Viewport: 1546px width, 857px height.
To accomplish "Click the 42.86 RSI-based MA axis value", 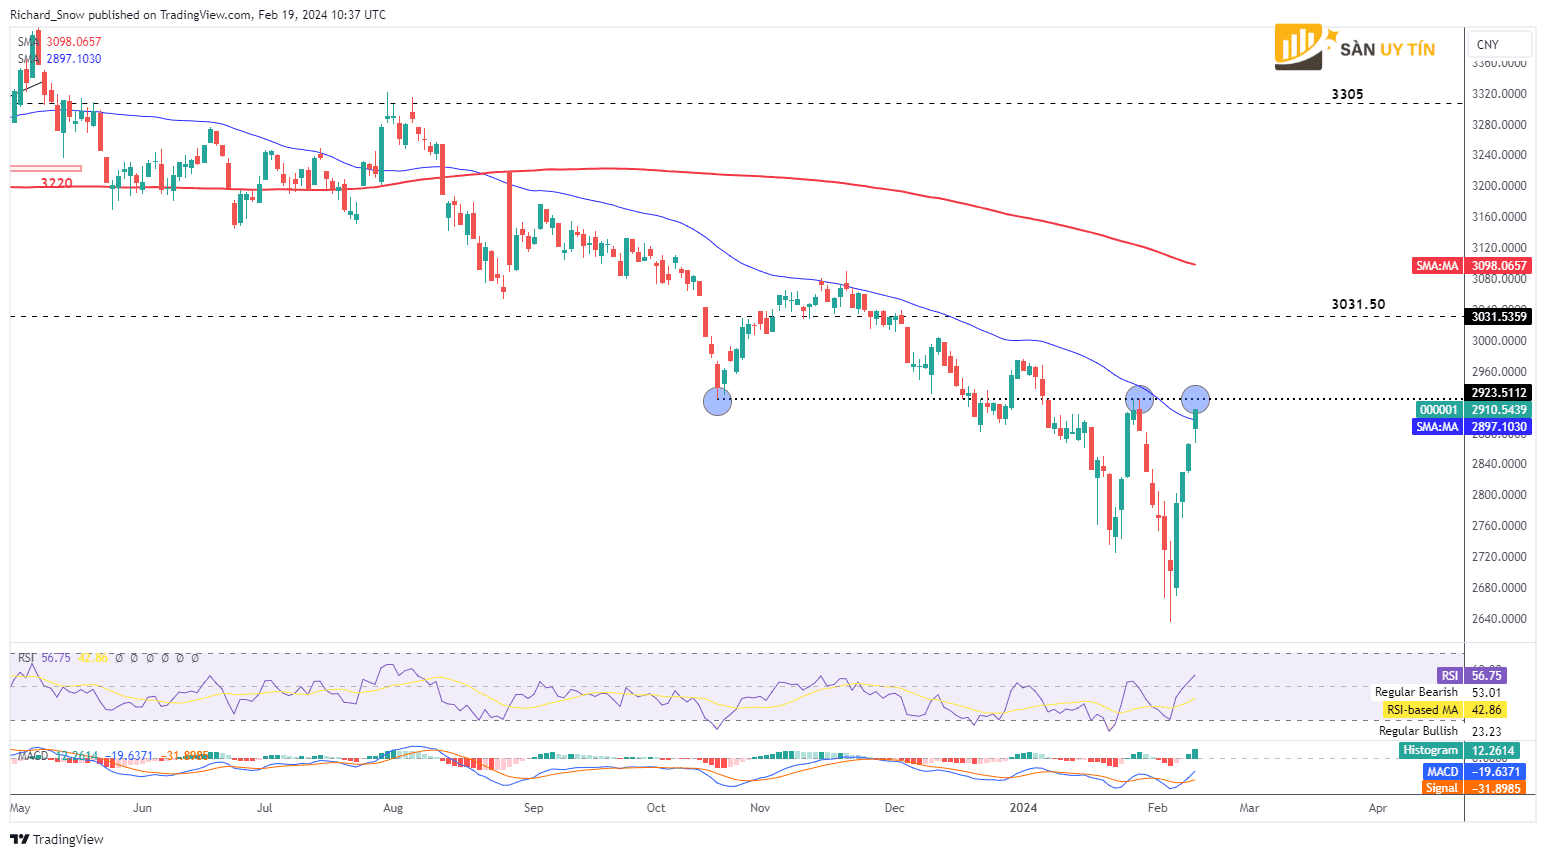I will (1487, 710).
